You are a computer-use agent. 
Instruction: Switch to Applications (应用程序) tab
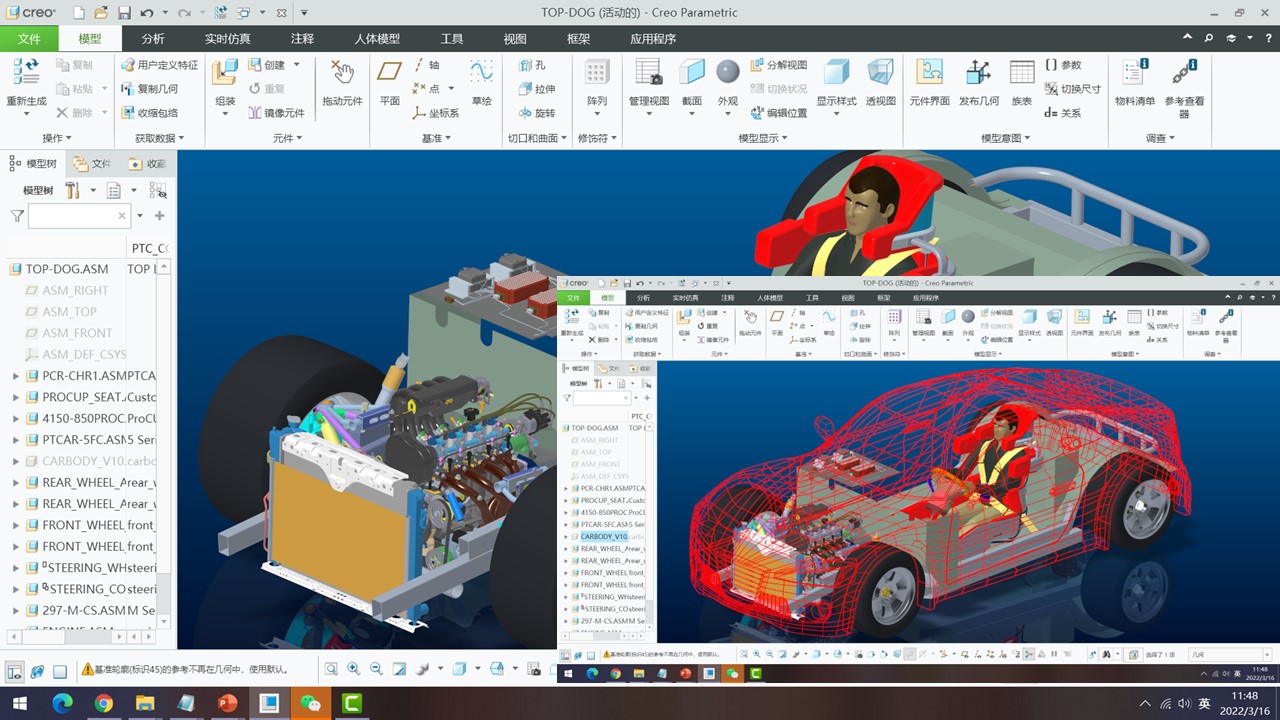pyautogui.click(x=653, y=39)
